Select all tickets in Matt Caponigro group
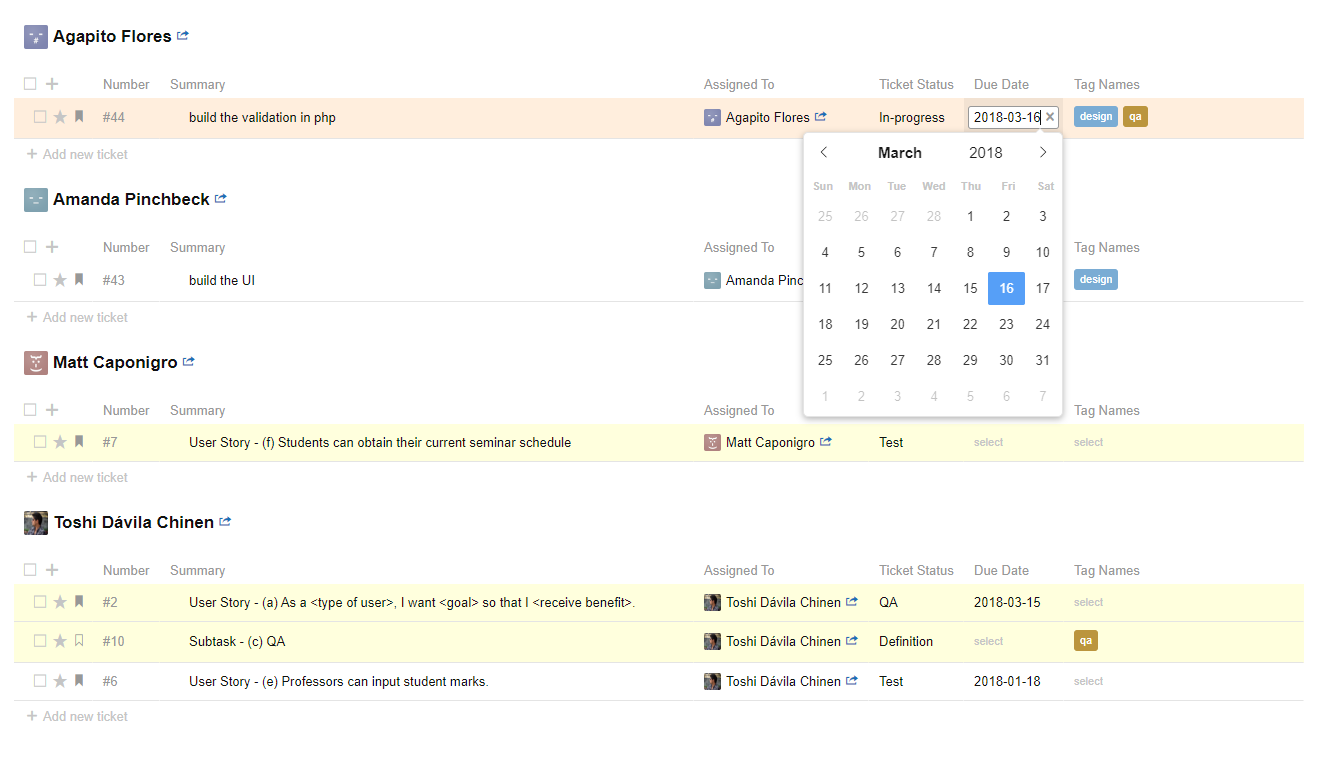 tap(30, 410)
